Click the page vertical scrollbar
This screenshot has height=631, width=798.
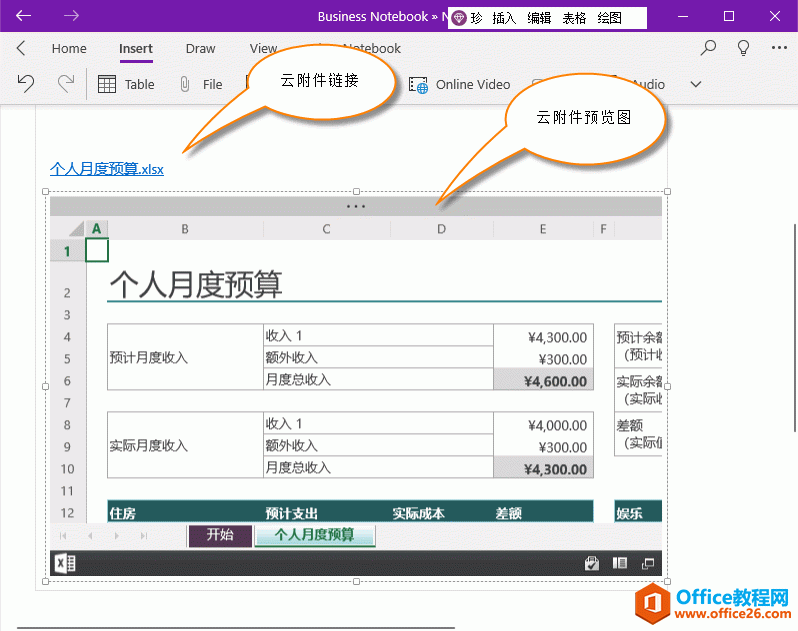coord(795,328)
